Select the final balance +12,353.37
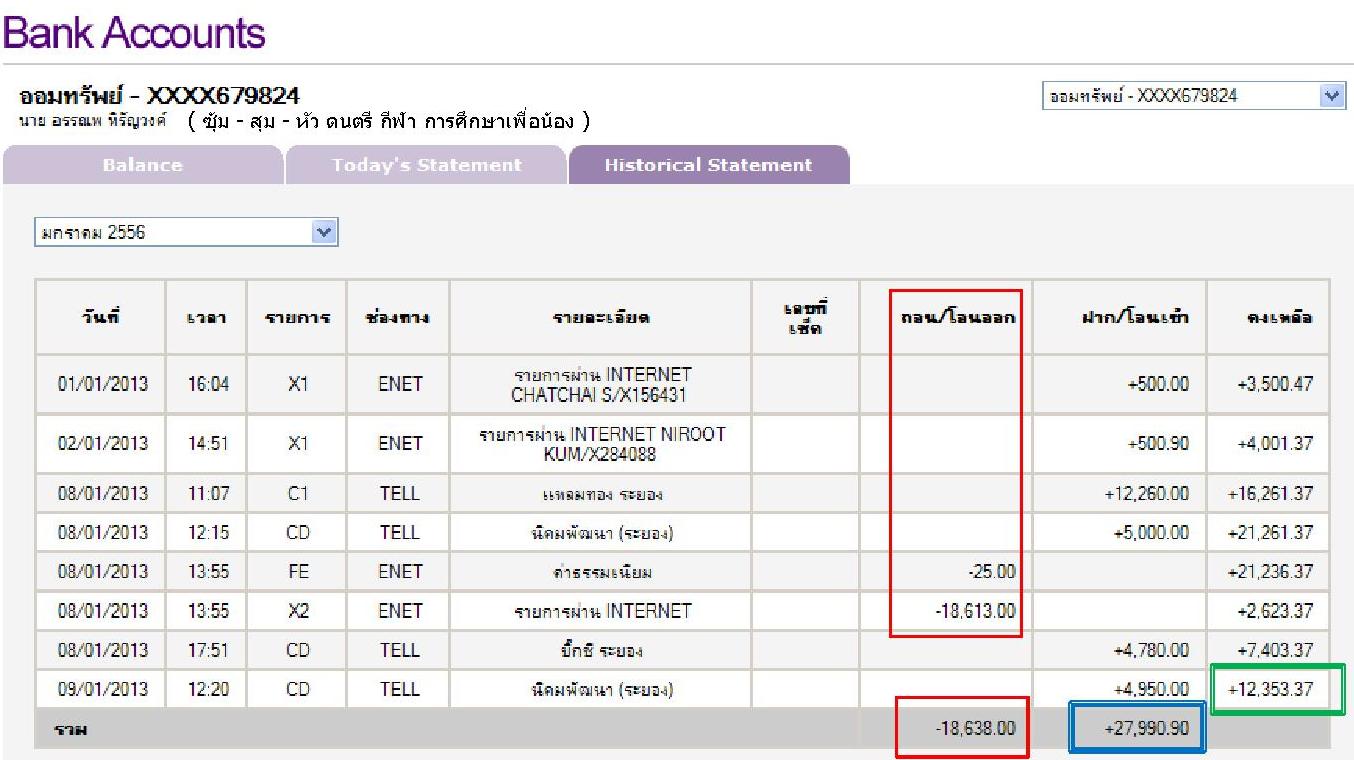Viewport: 1354px width, 760px height. click(x=1270, y=690)
